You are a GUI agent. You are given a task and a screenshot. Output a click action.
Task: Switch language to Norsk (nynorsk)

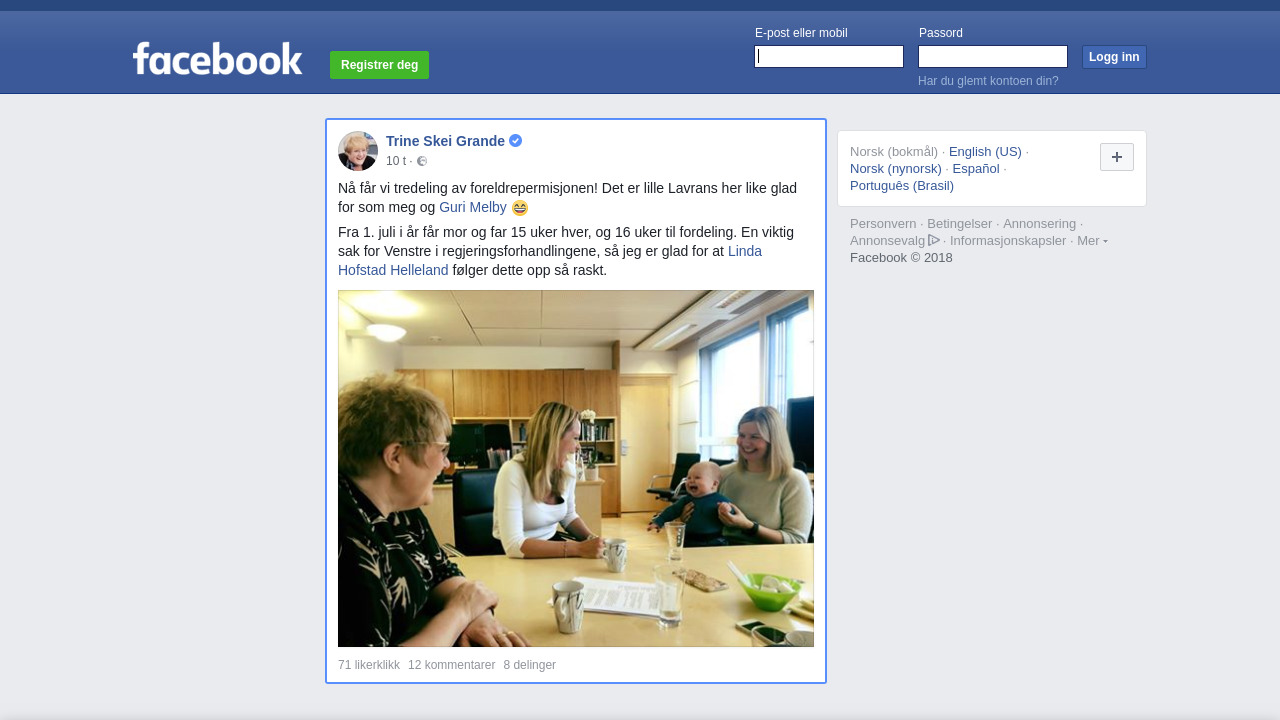click(x=896, y=169)
